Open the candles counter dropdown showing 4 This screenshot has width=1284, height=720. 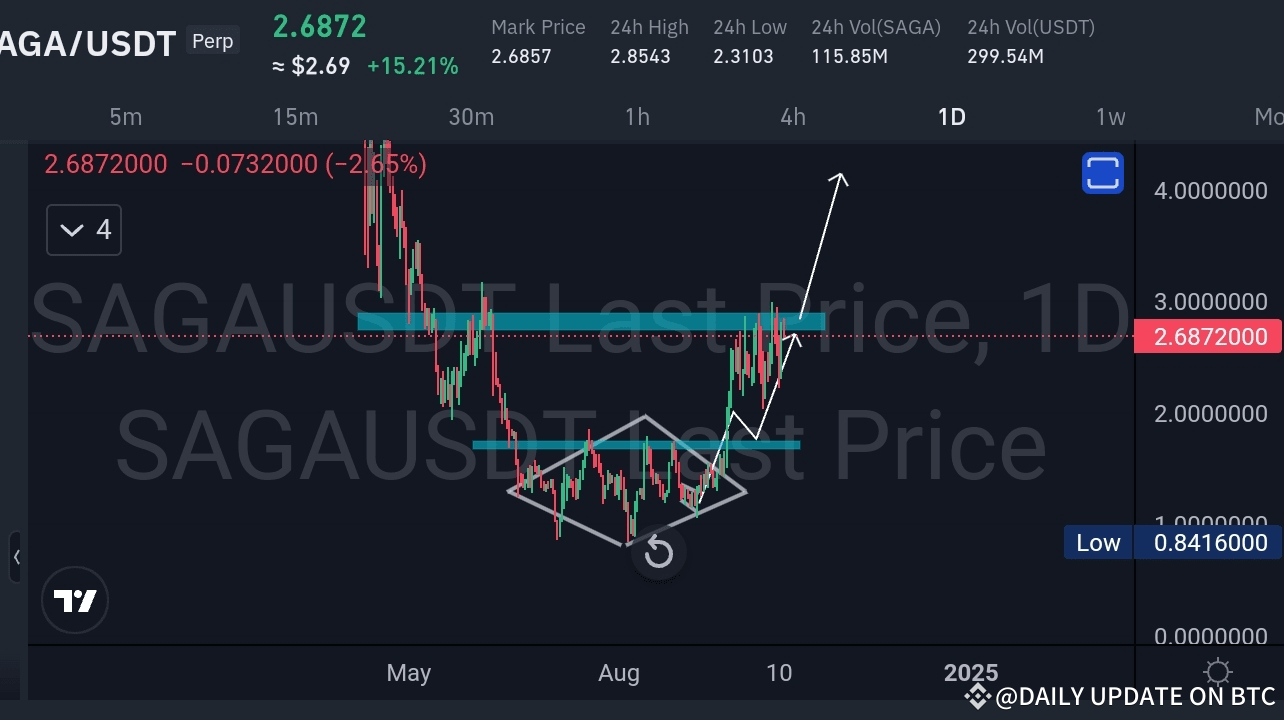click(x=83, y=229)
